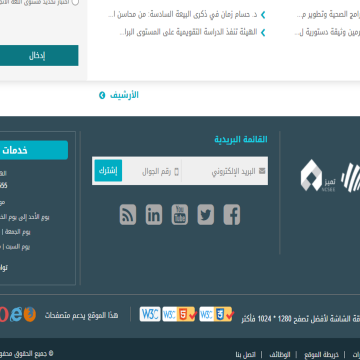Open the YouTube social icon
The height and width of the screenshot is (360, 360).
tap(180, 215)
